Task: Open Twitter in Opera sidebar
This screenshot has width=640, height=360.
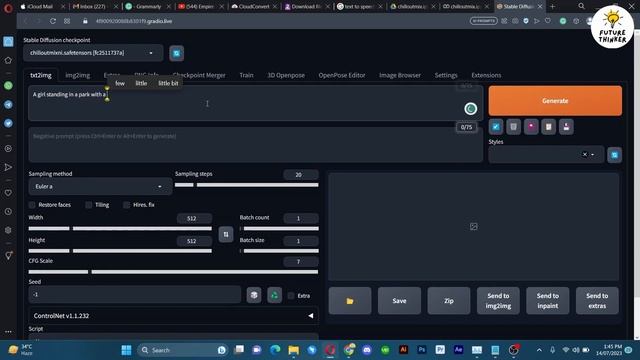Action: [8, 123]
